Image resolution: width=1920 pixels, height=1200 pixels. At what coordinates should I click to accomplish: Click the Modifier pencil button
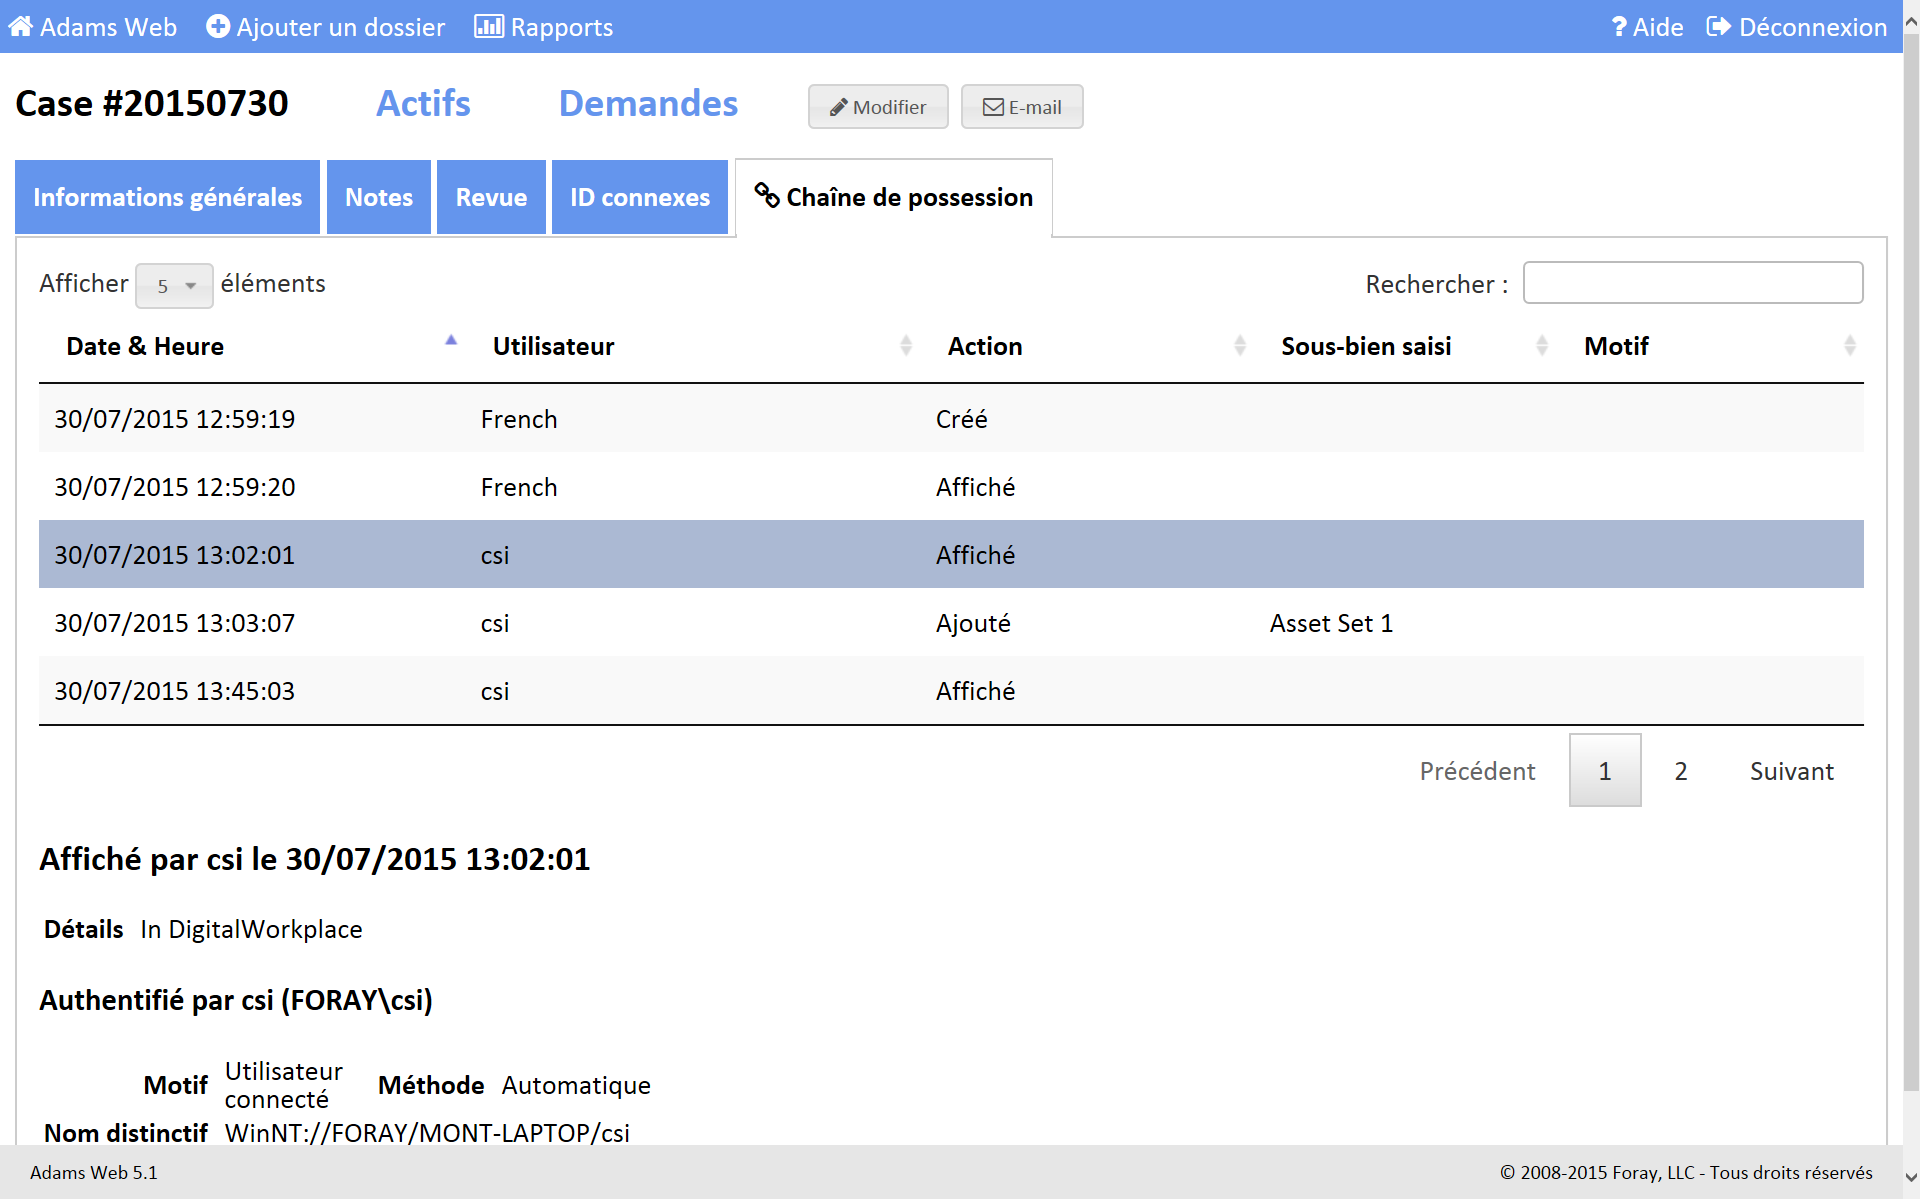[877, 107]
